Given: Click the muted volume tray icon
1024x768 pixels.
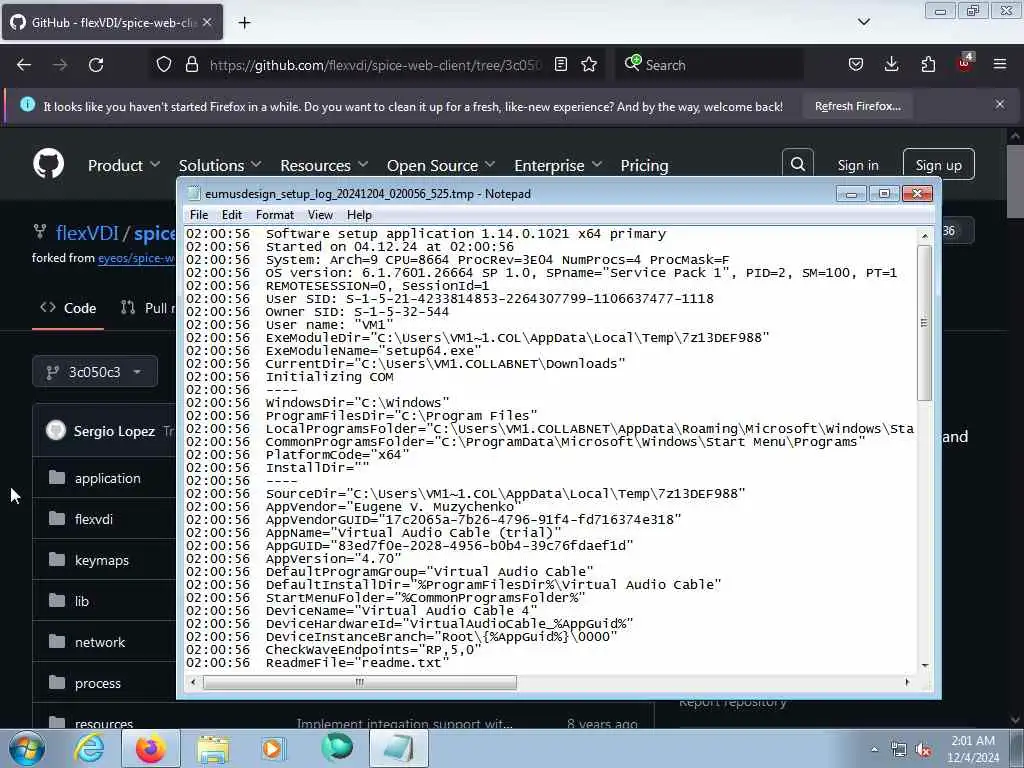Looking at the screenshot, I should (923, 750).
